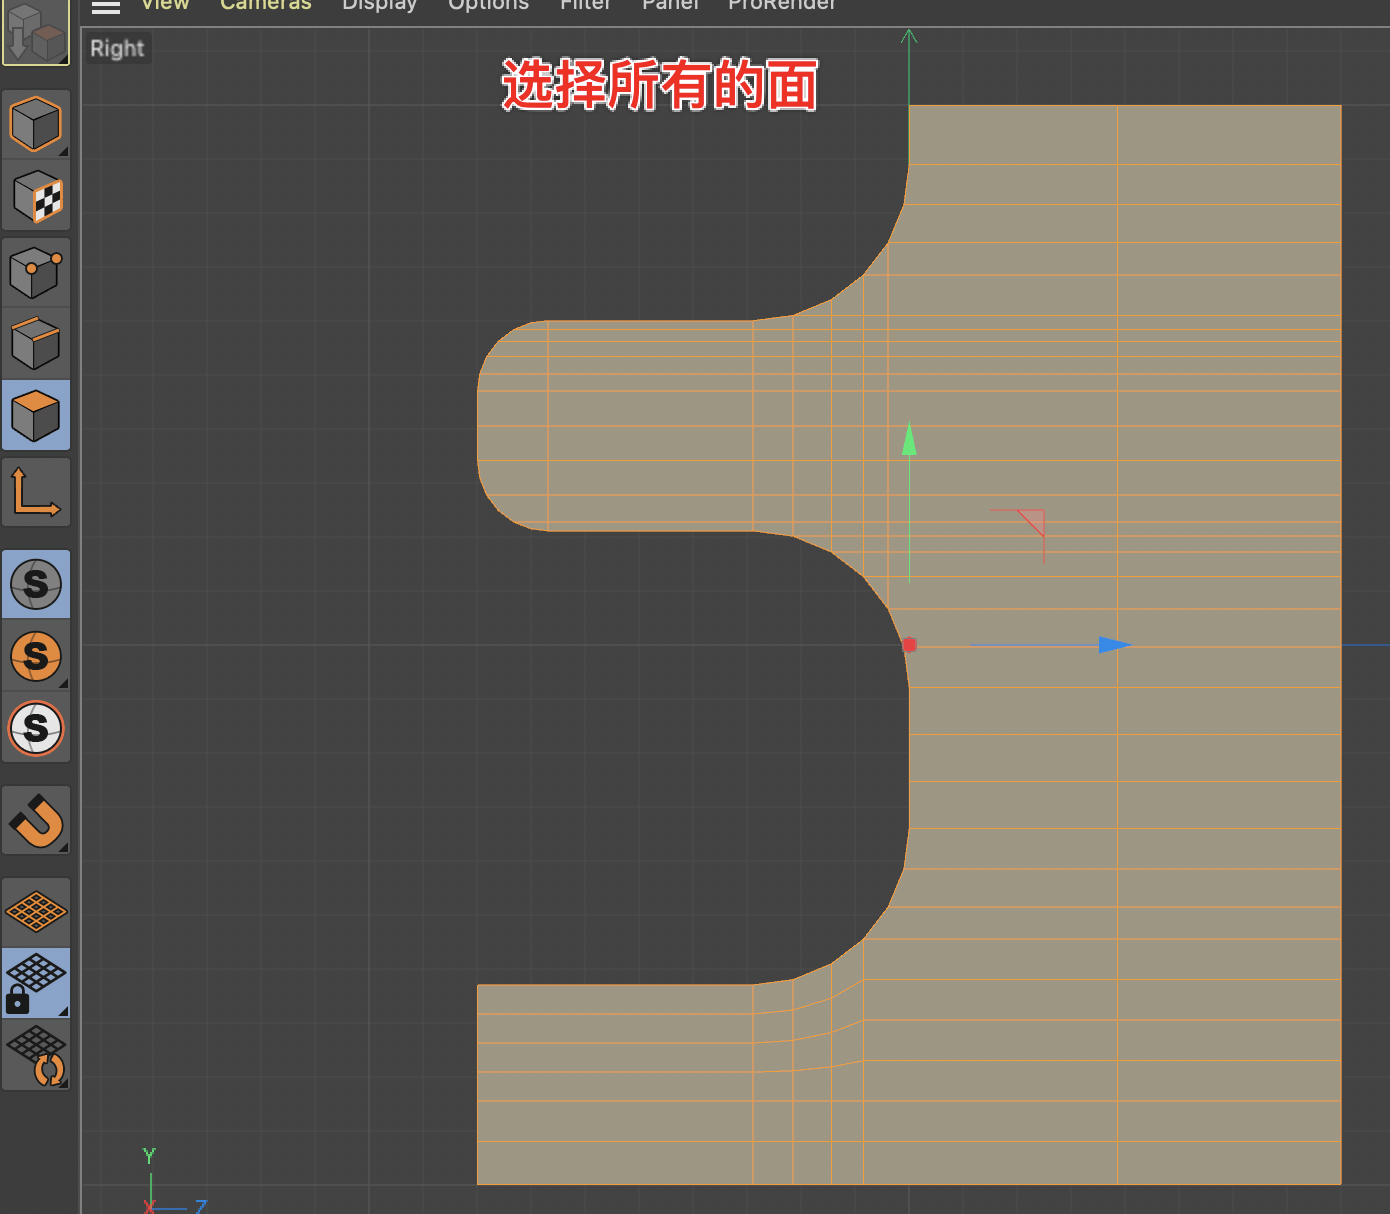This screenshot has width=1390, height=1214.
Task: Open the Filter menu
Action: click(585, 5)
